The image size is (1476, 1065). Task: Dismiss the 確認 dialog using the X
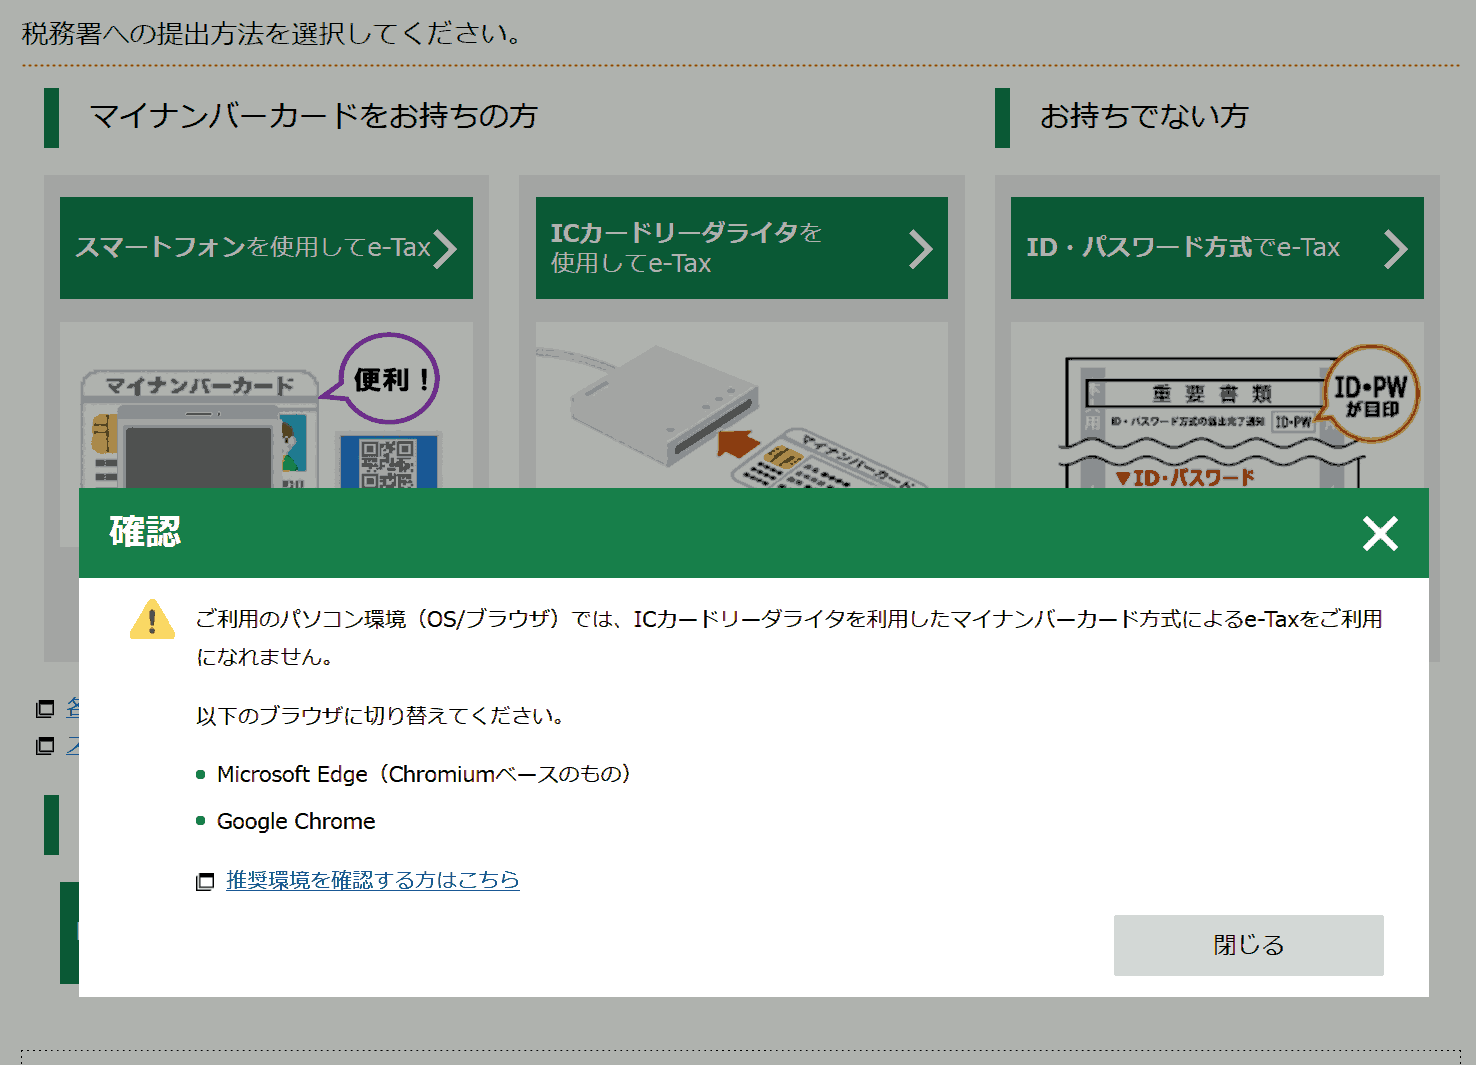[x=1381, y=534]
